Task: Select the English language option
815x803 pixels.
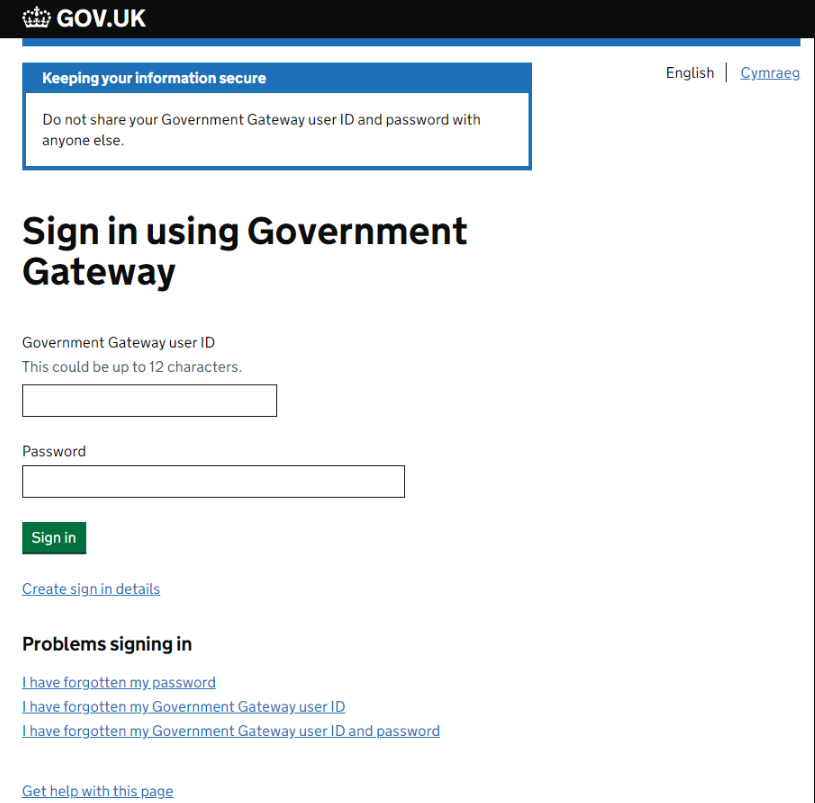Action: click(689, 73)
